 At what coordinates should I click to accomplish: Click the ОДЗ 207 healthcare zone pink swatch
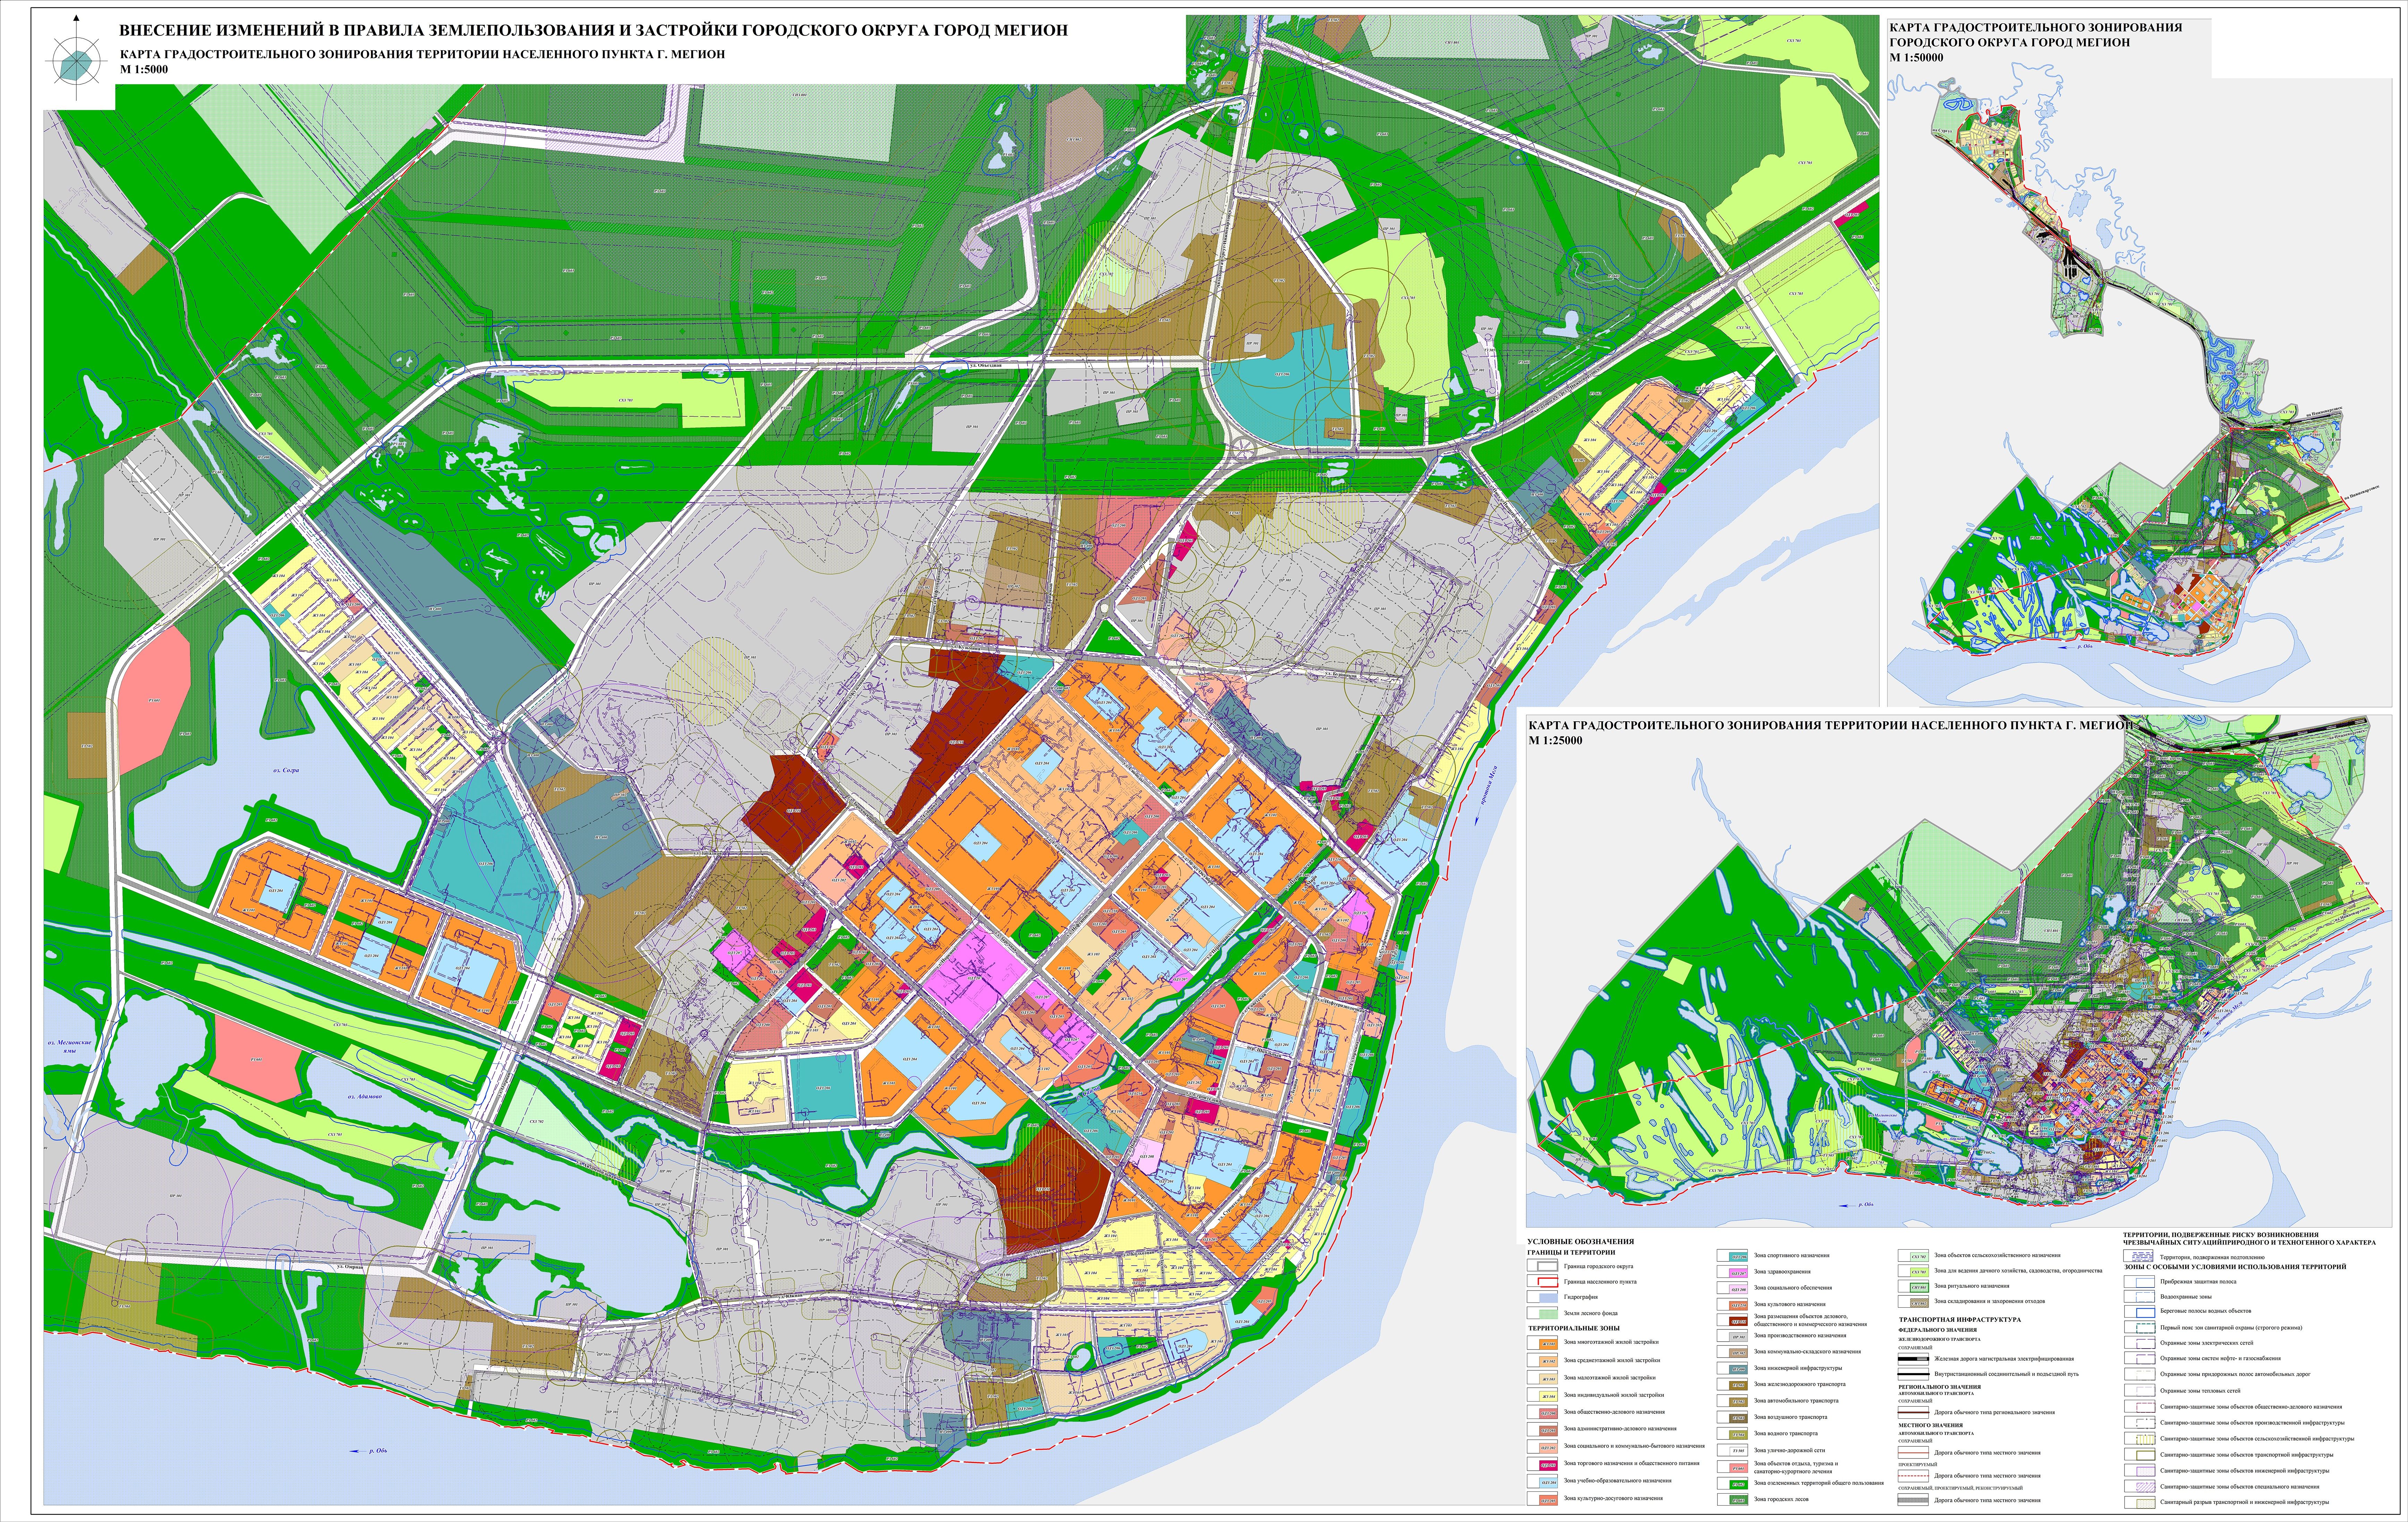(x=1739, y=1273)
